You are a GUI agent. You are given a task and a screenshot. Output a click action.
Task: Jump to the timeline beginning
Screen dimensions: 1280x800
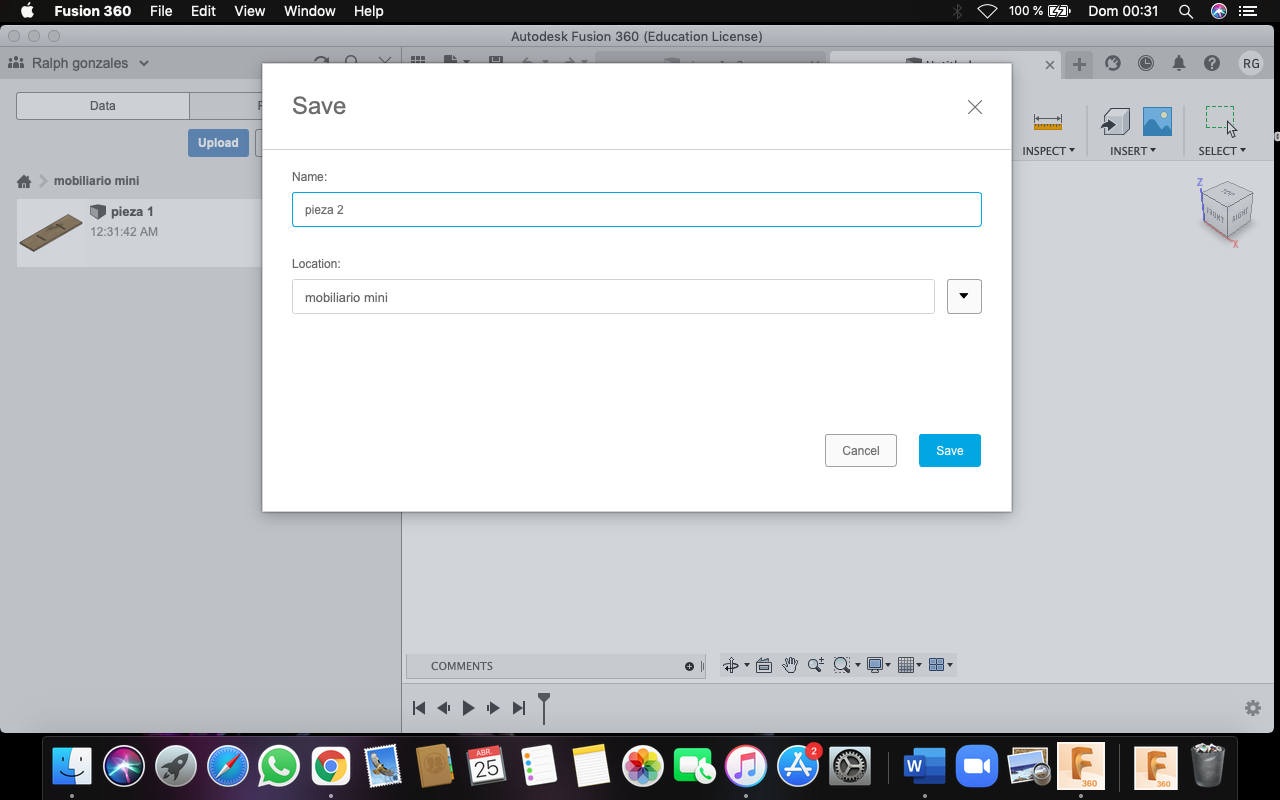[x=419, y=708]
